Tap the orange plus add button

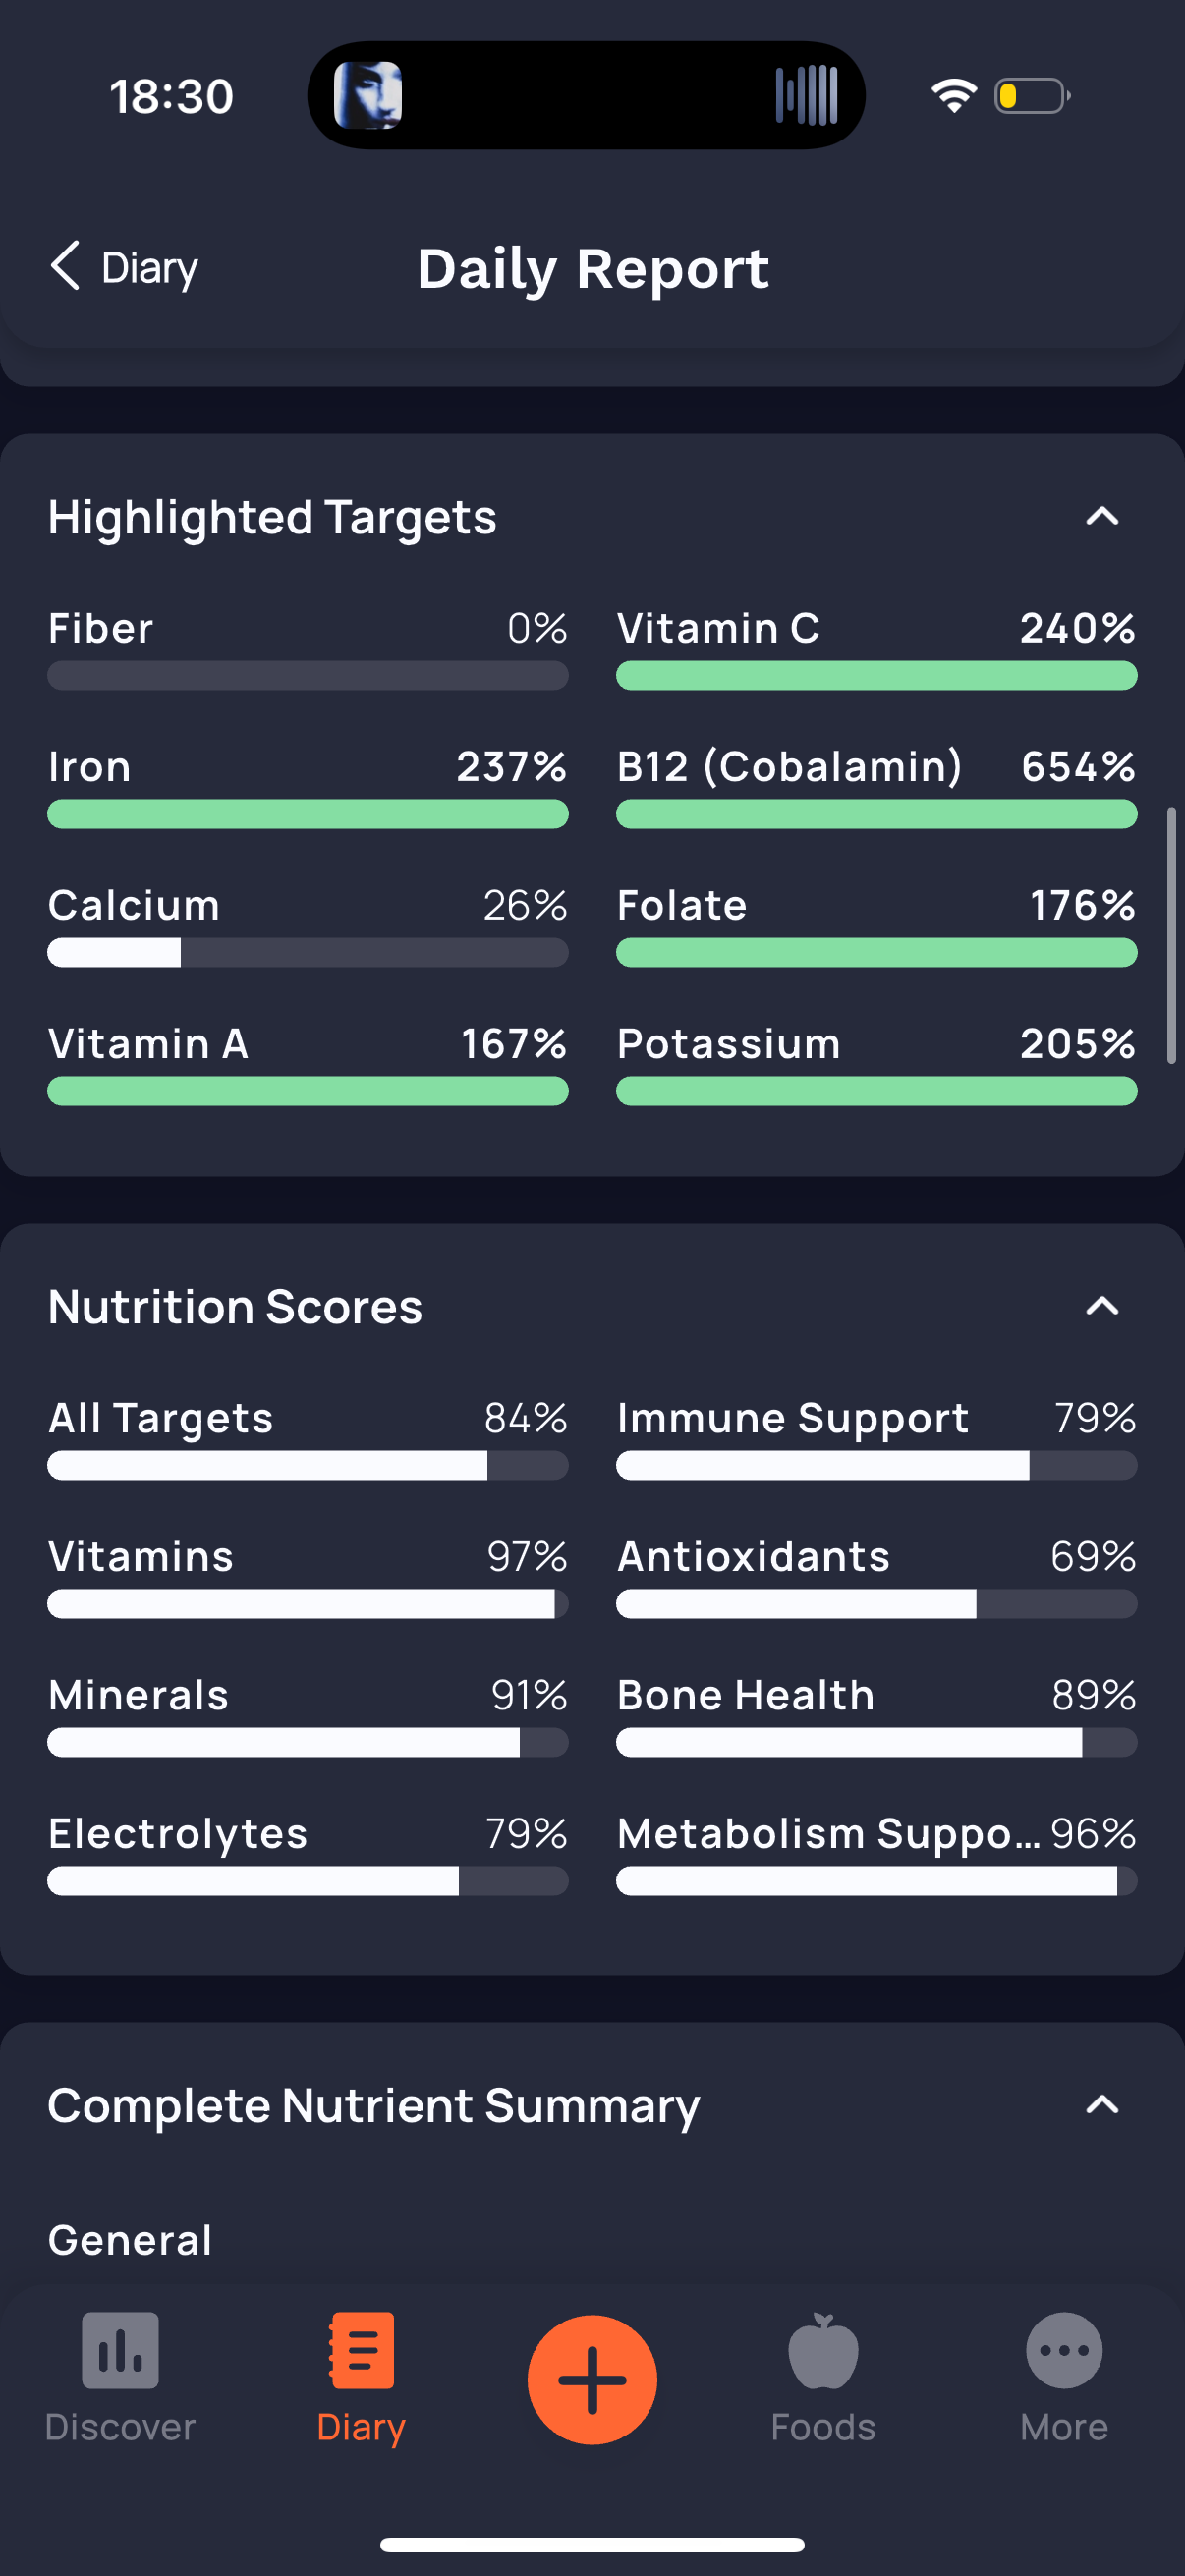pyautogui.click(x=592, y=2379)
